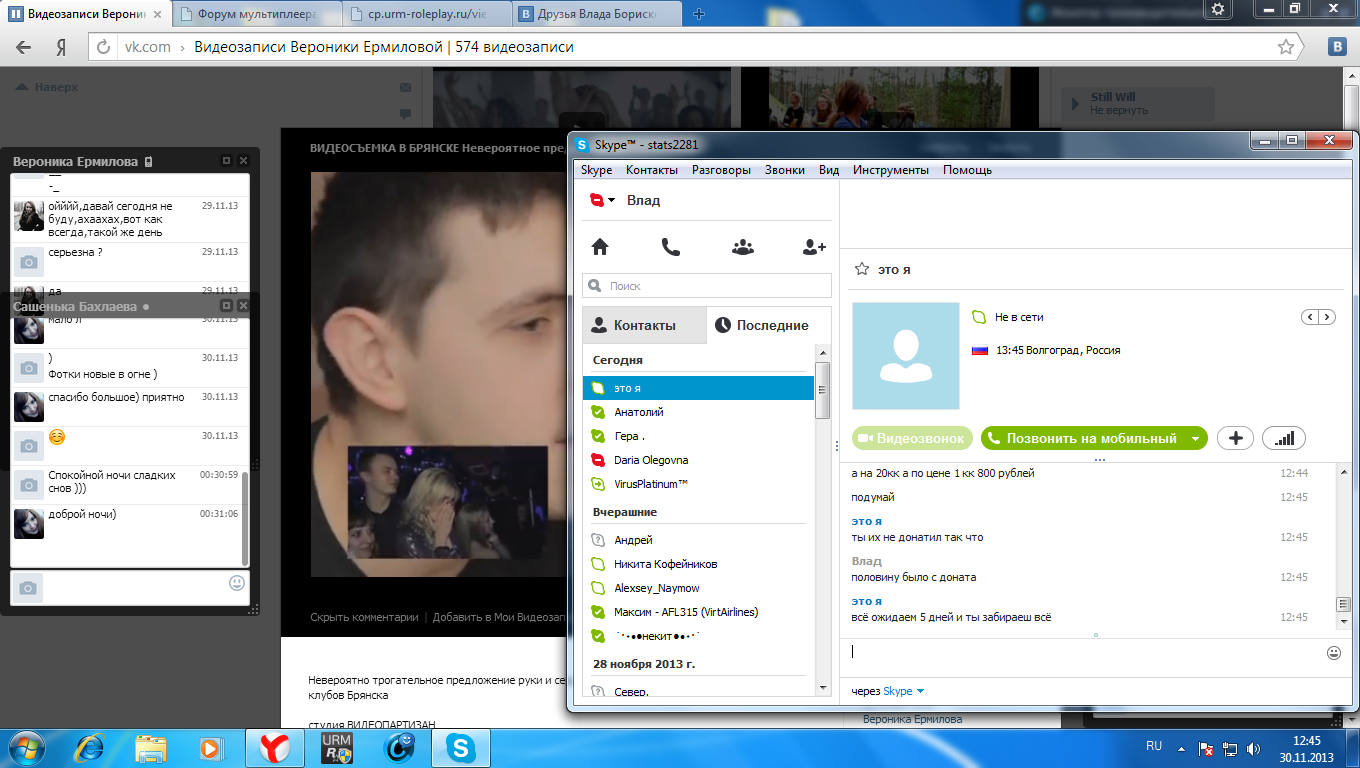
Task: Click the profile avatar of 'это я'
Action: [905, 356]
